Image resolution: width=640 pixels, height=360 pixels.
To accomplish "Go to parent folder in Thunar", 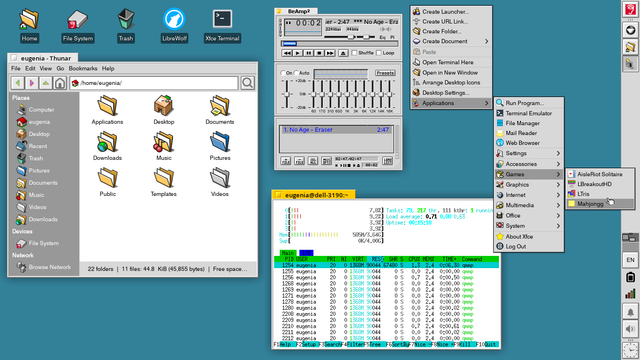I will [46, 83].
